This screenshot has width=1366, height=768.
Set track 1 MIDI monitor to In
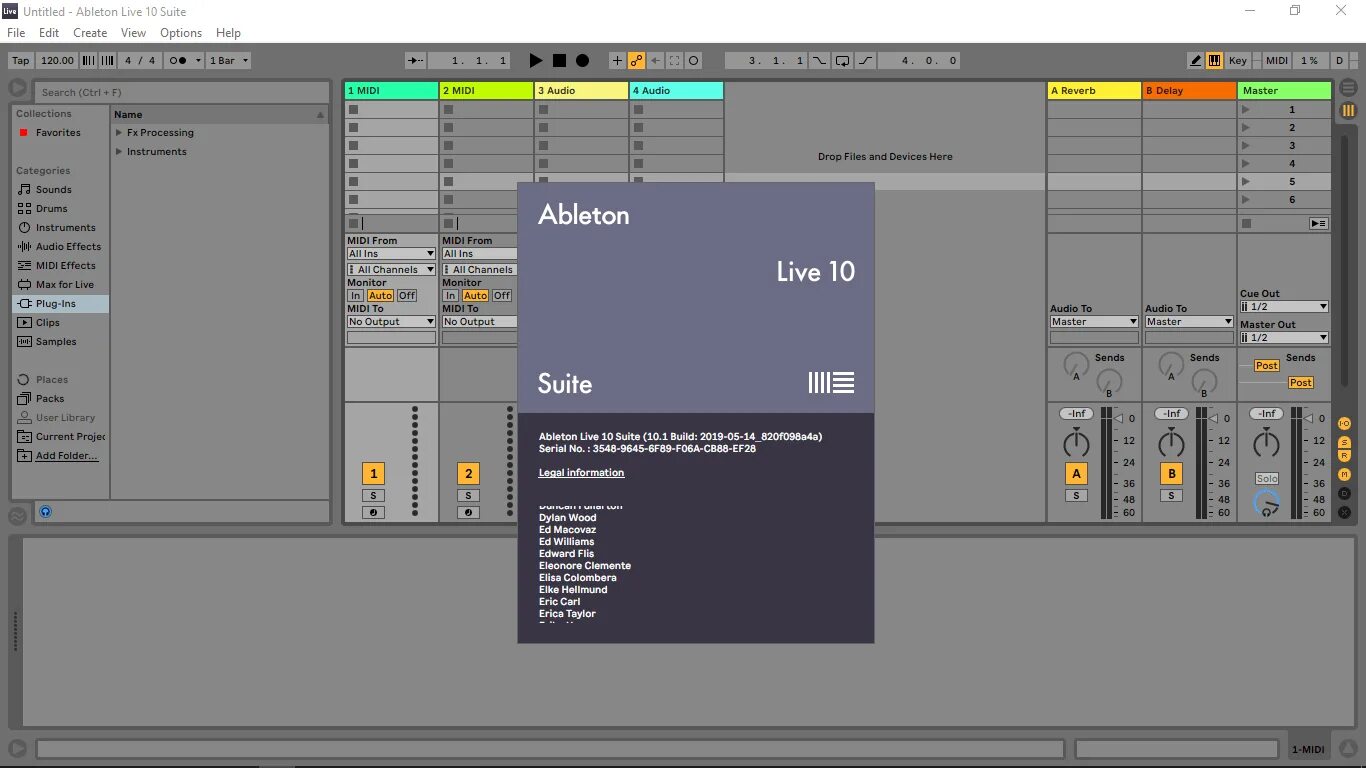click(x=355, y=295)
